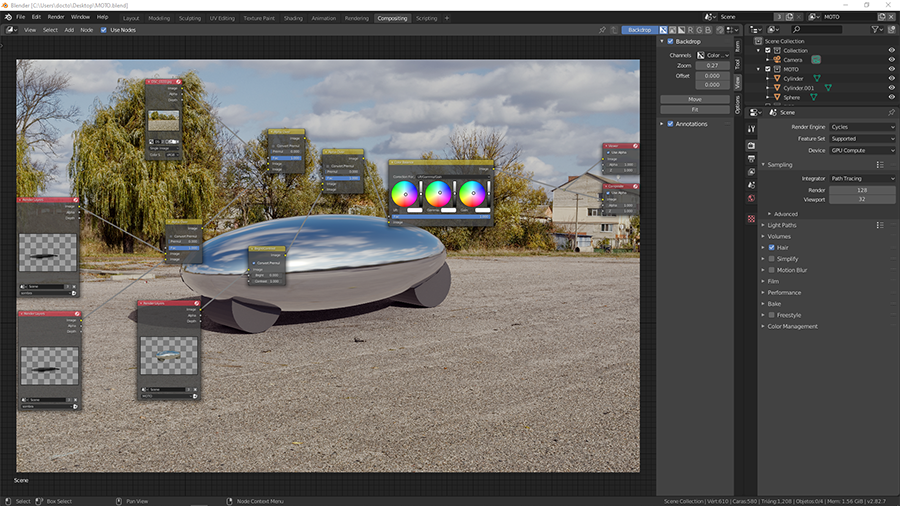Toggle the Use Nodes checkbox
This screenshot has height=506, width=900.
point(104,30)
